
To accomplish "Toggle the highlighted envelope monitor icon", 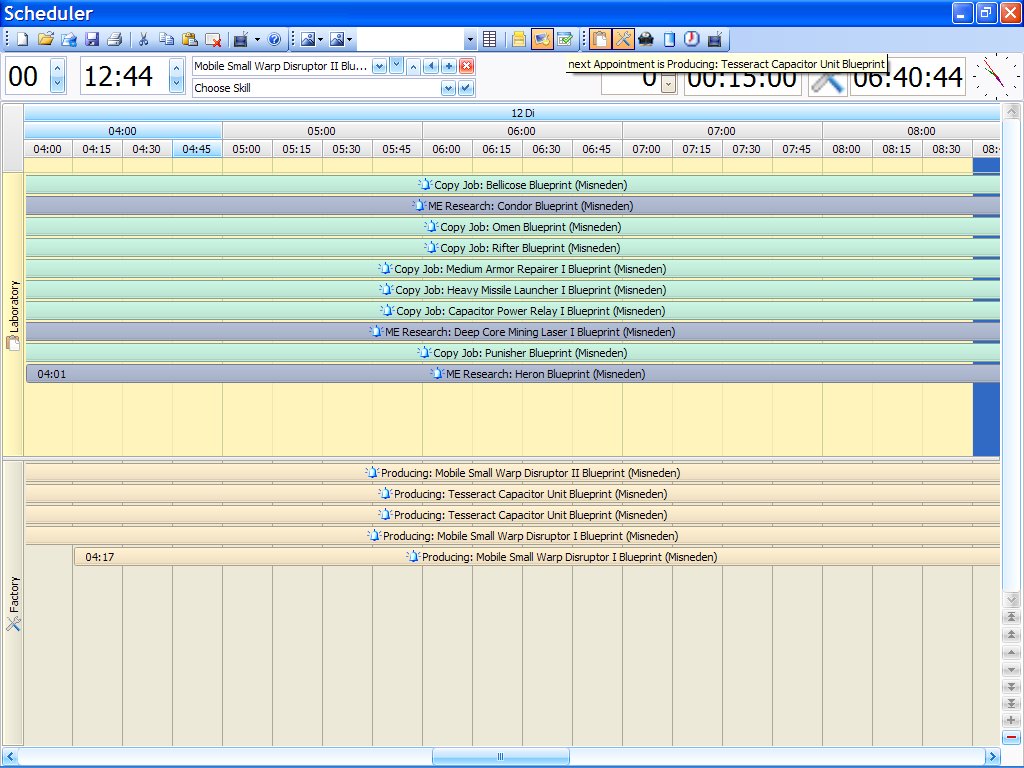I will coord(542,40).
